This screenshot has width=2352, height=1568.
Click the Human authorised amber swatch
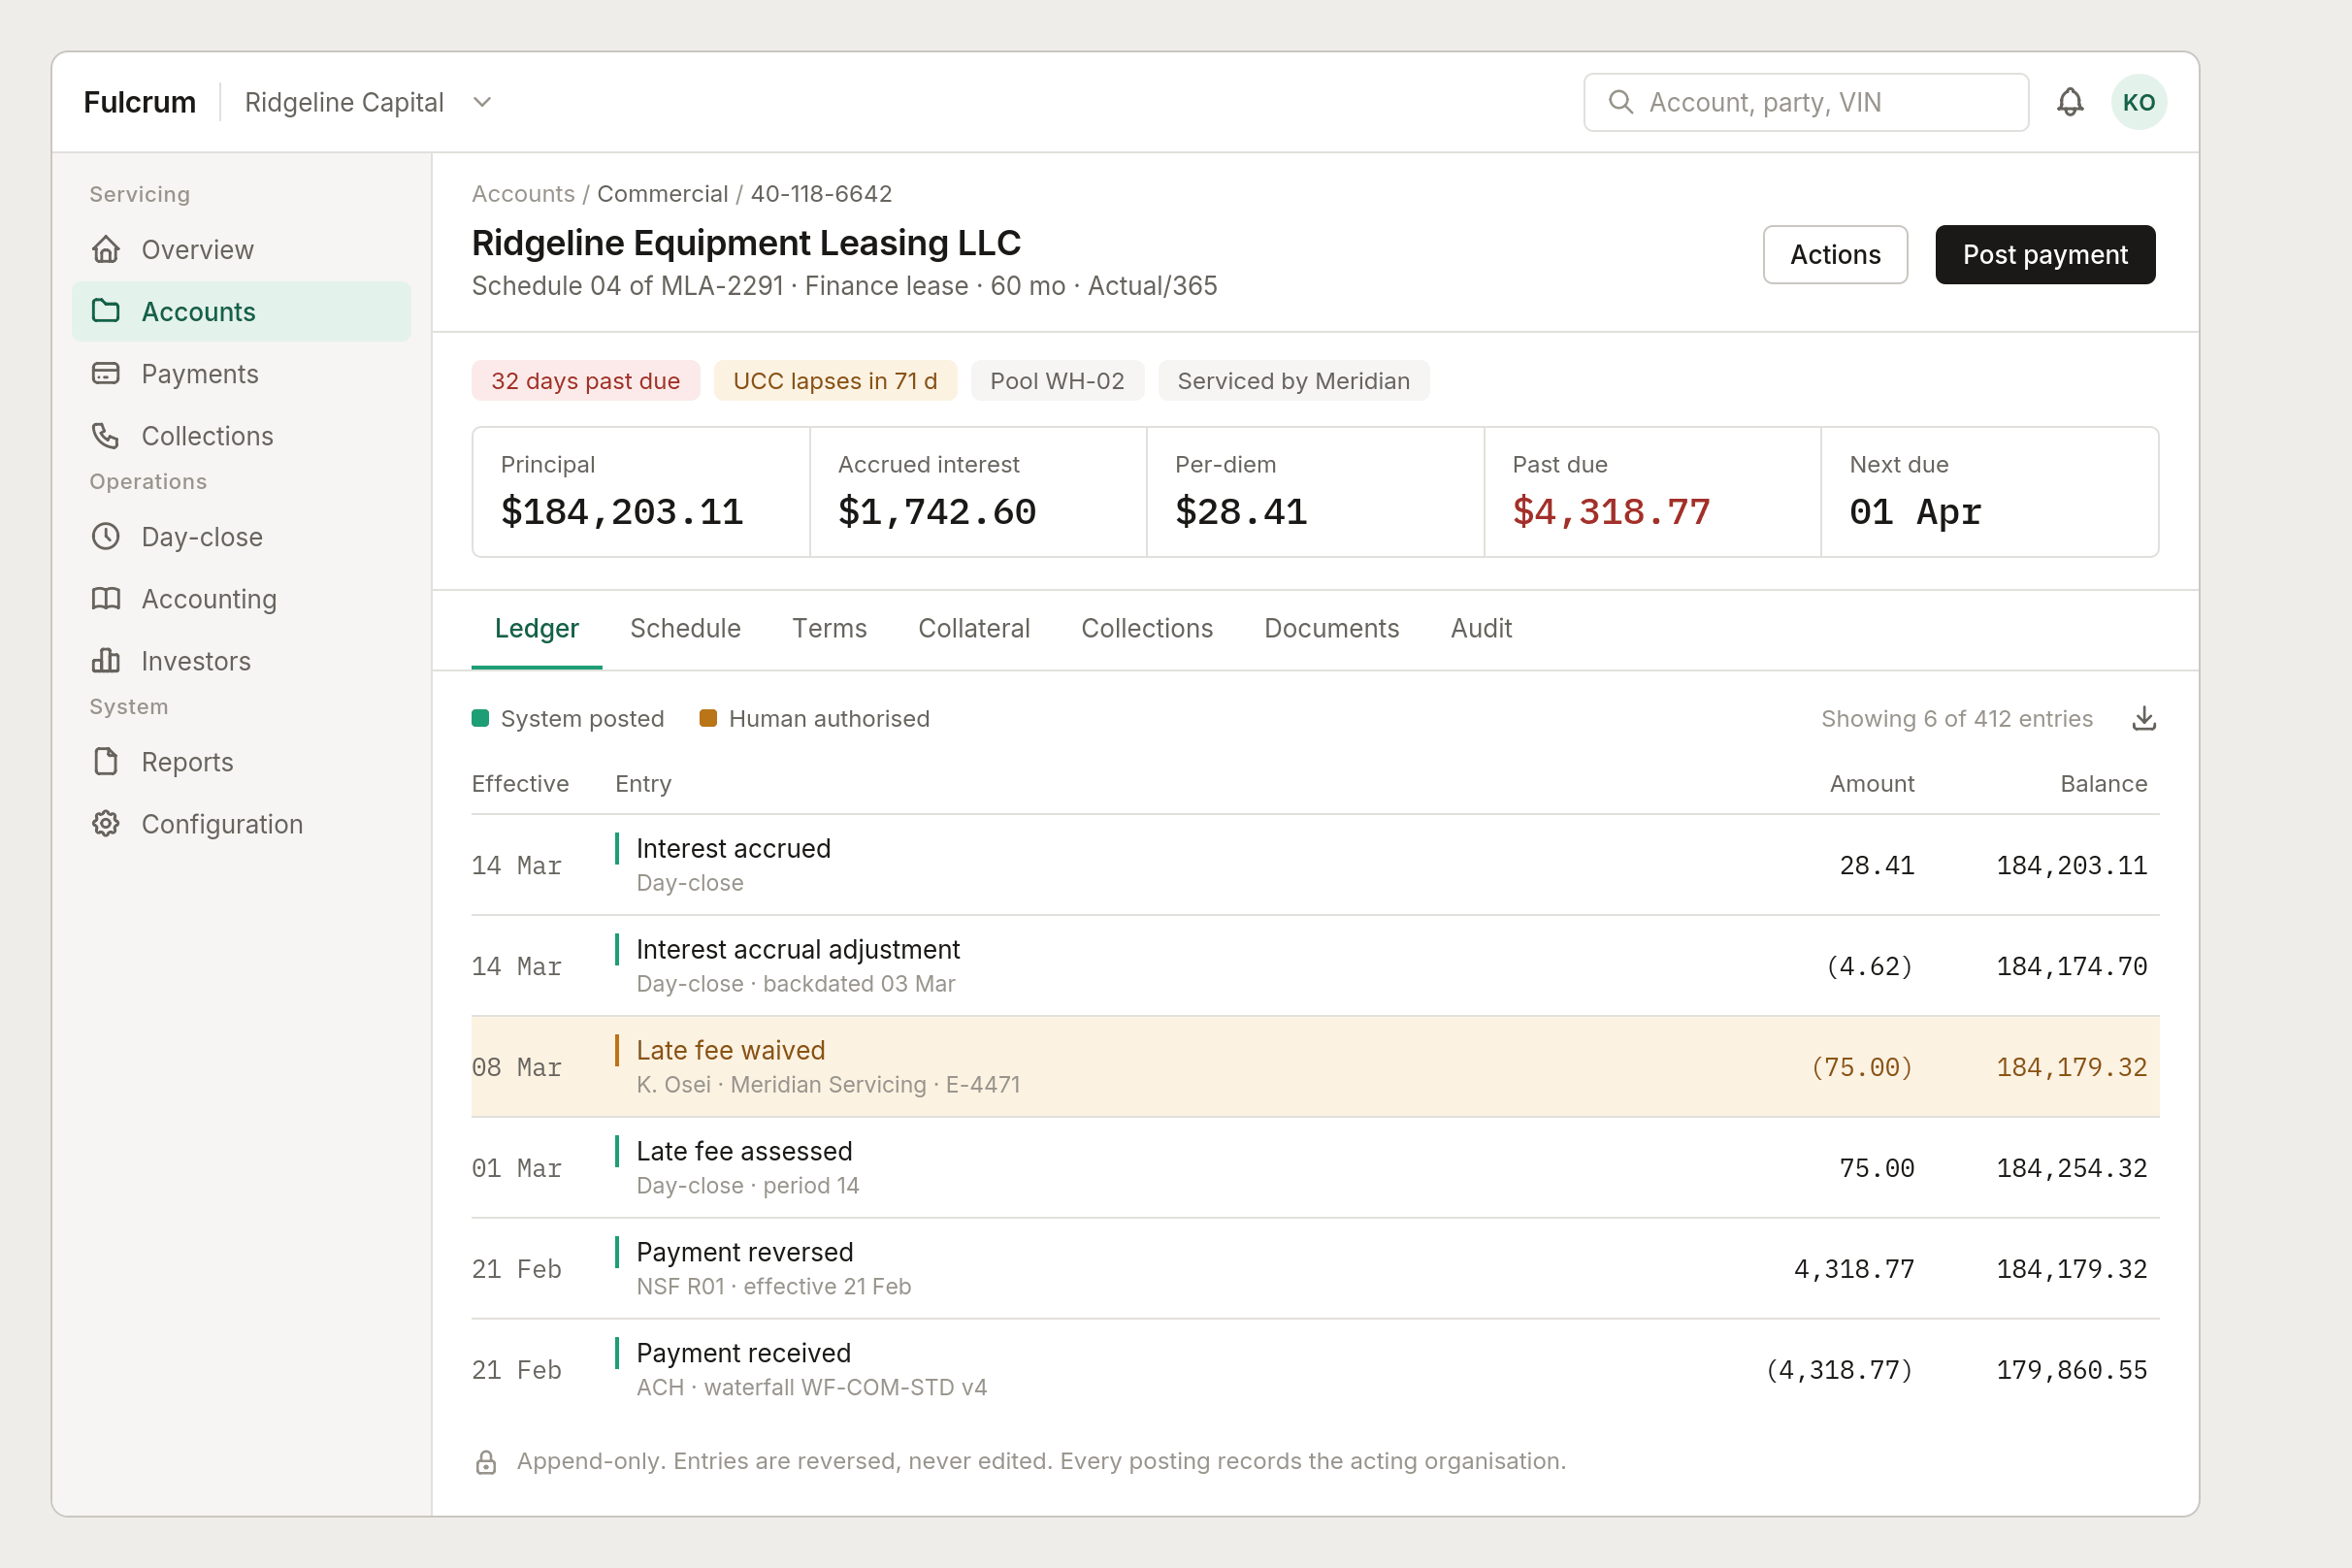pyautogui.click(x=708, y=718)
